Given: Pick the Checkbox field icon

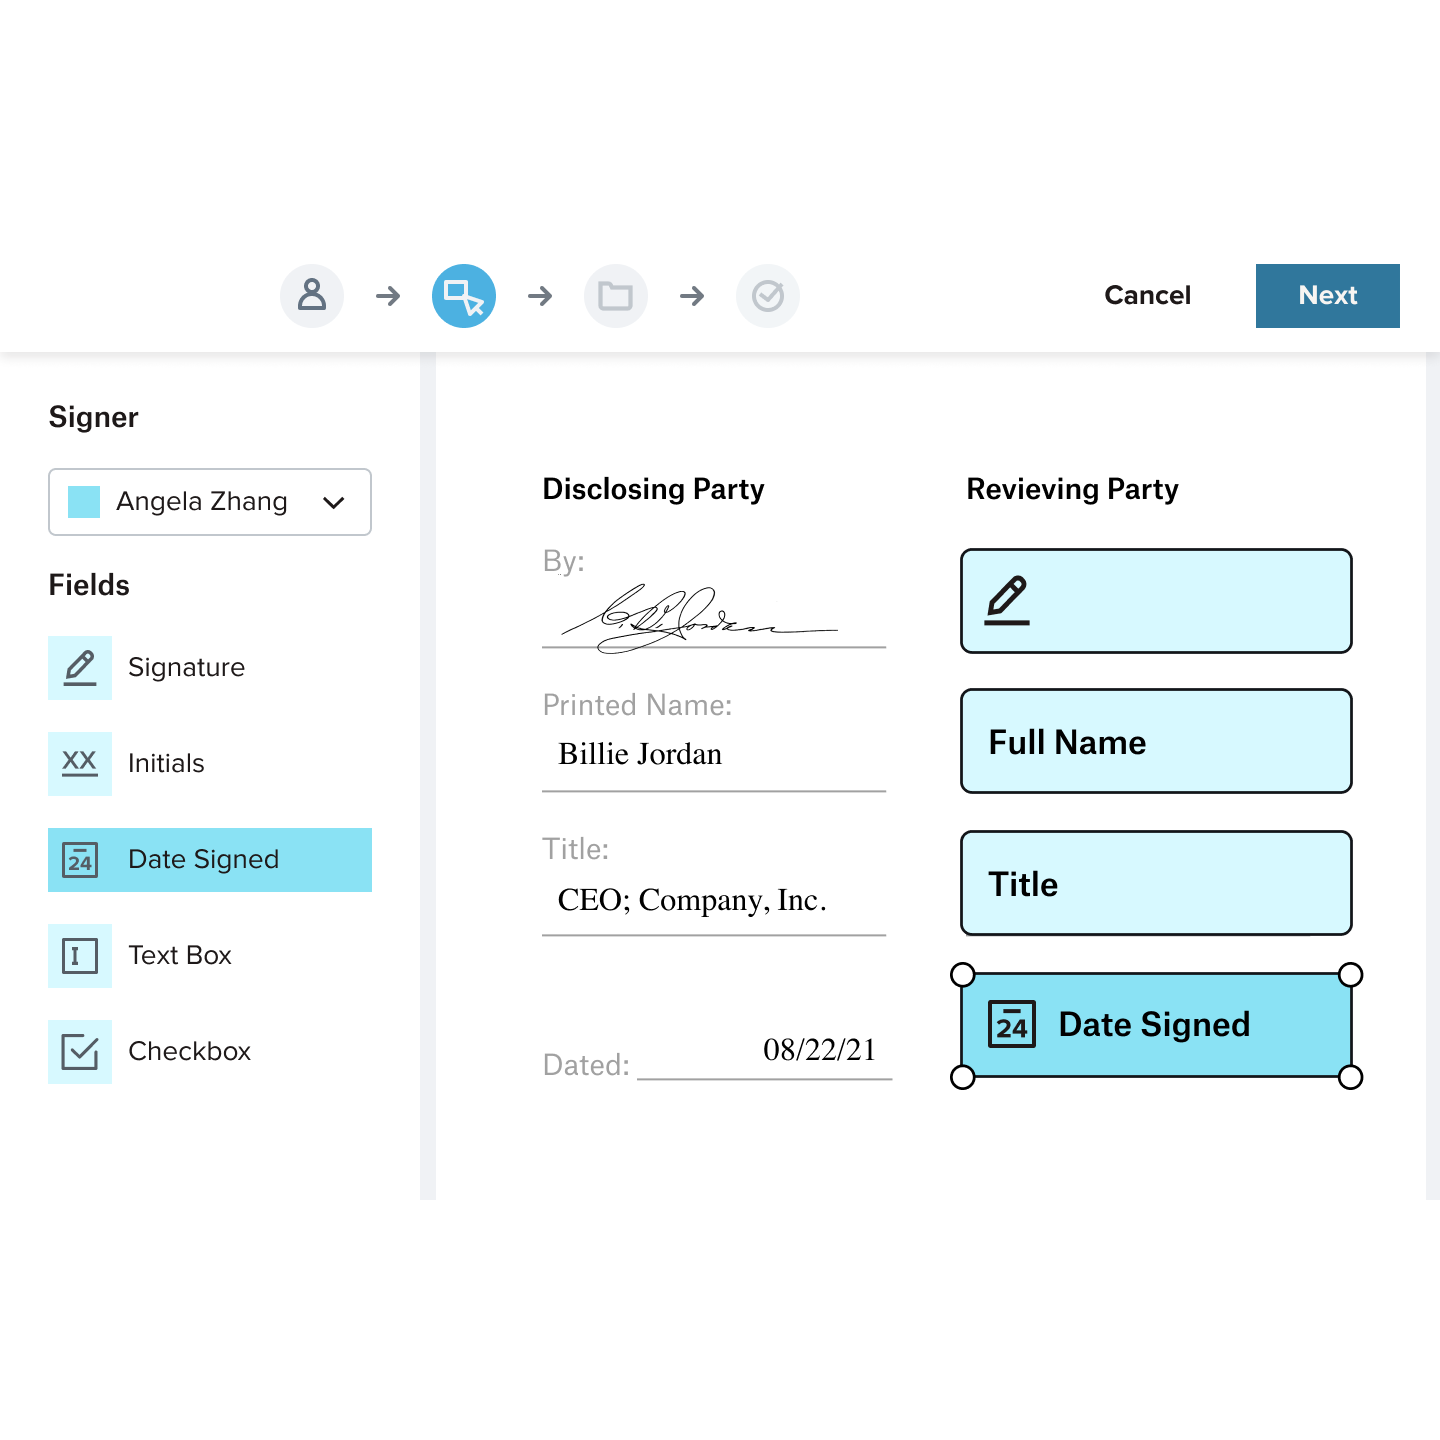Looking at the screenshot, I should point(80,1052).
